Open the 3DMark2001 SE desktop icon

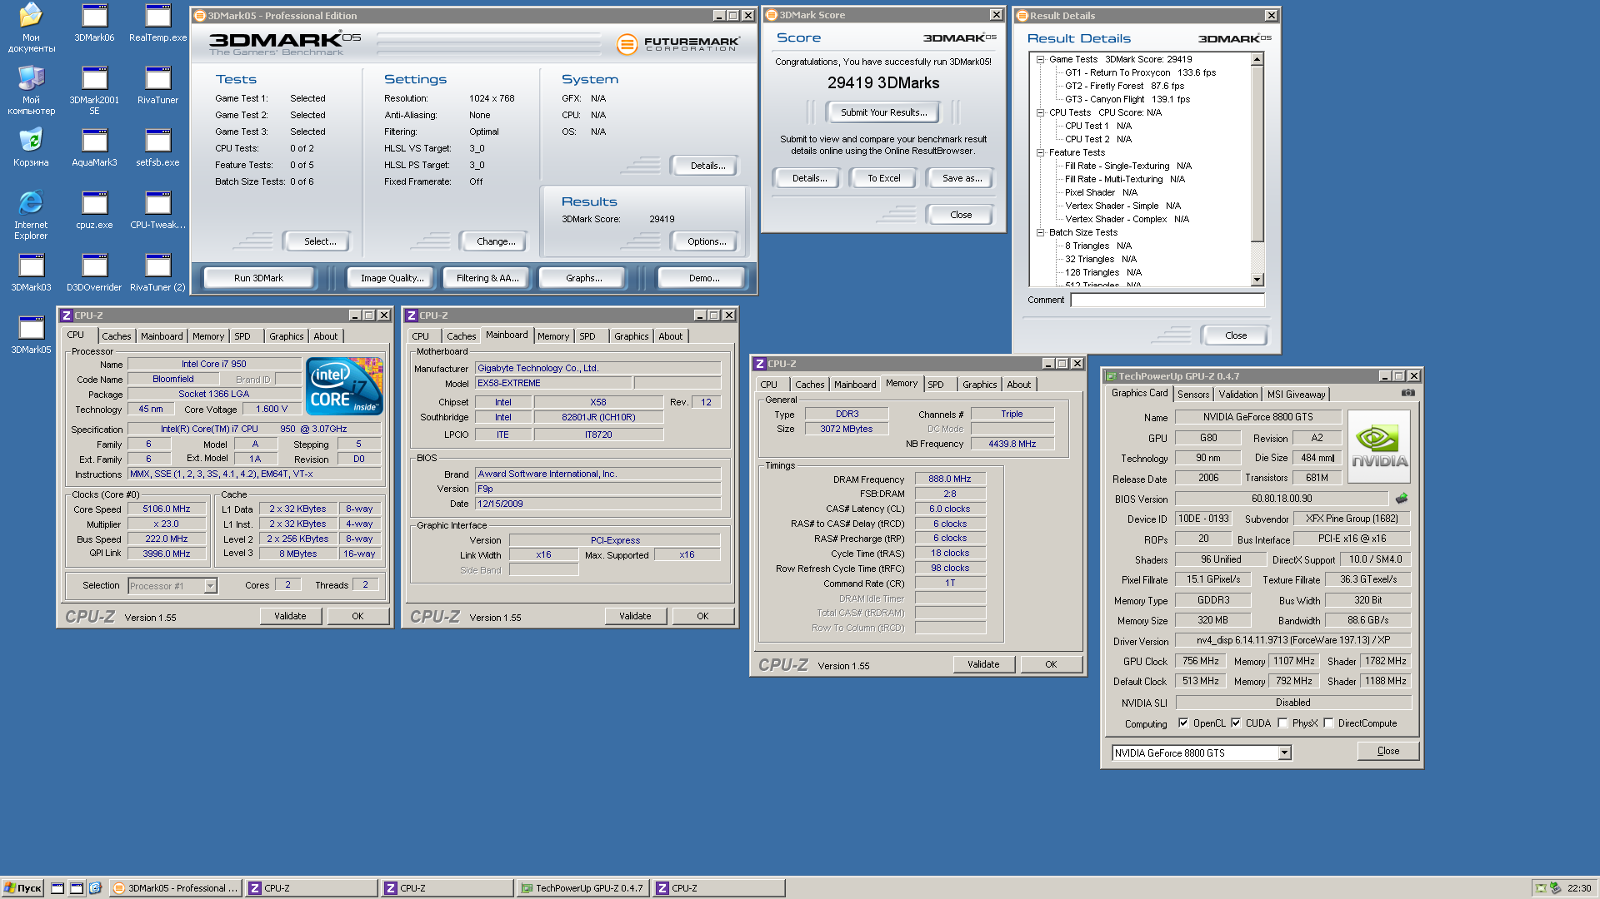94,90
